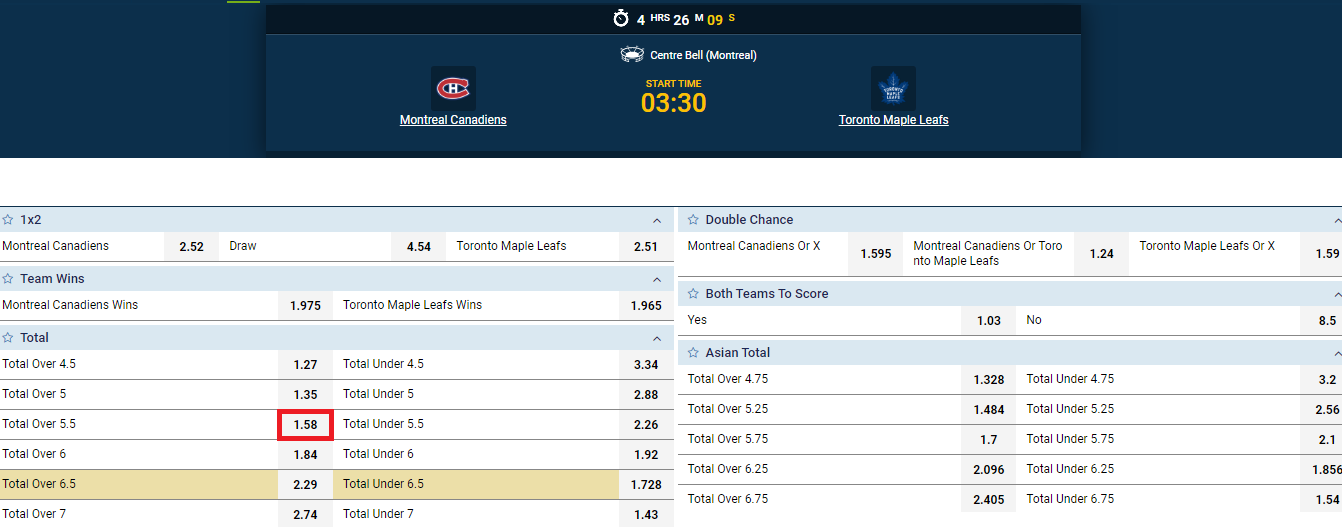Screen dimensions: 1342x527
Task: Click the Both Teams To Score heading
Action: [767, 294]
